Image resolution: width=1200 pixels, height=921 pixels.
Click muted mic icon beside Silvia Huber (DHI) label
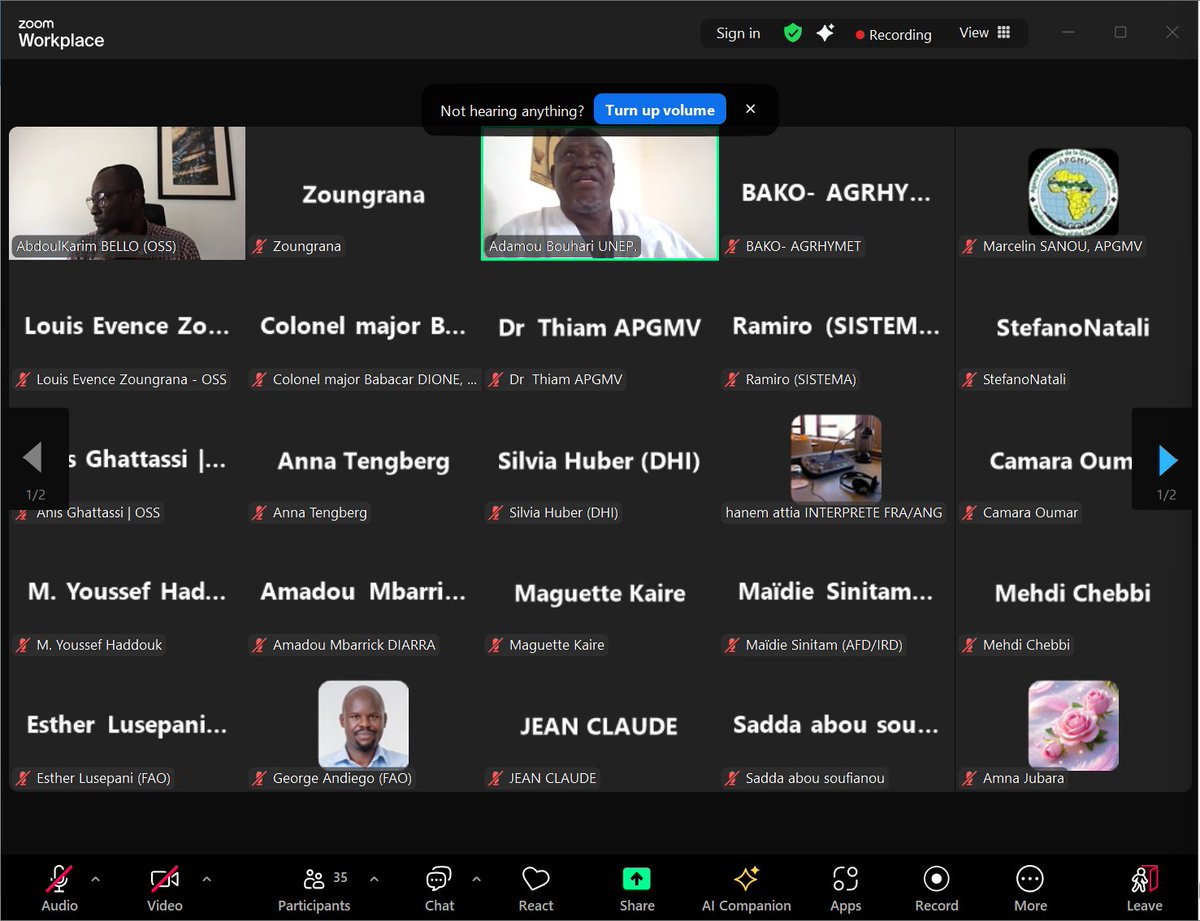pos(496,512)
